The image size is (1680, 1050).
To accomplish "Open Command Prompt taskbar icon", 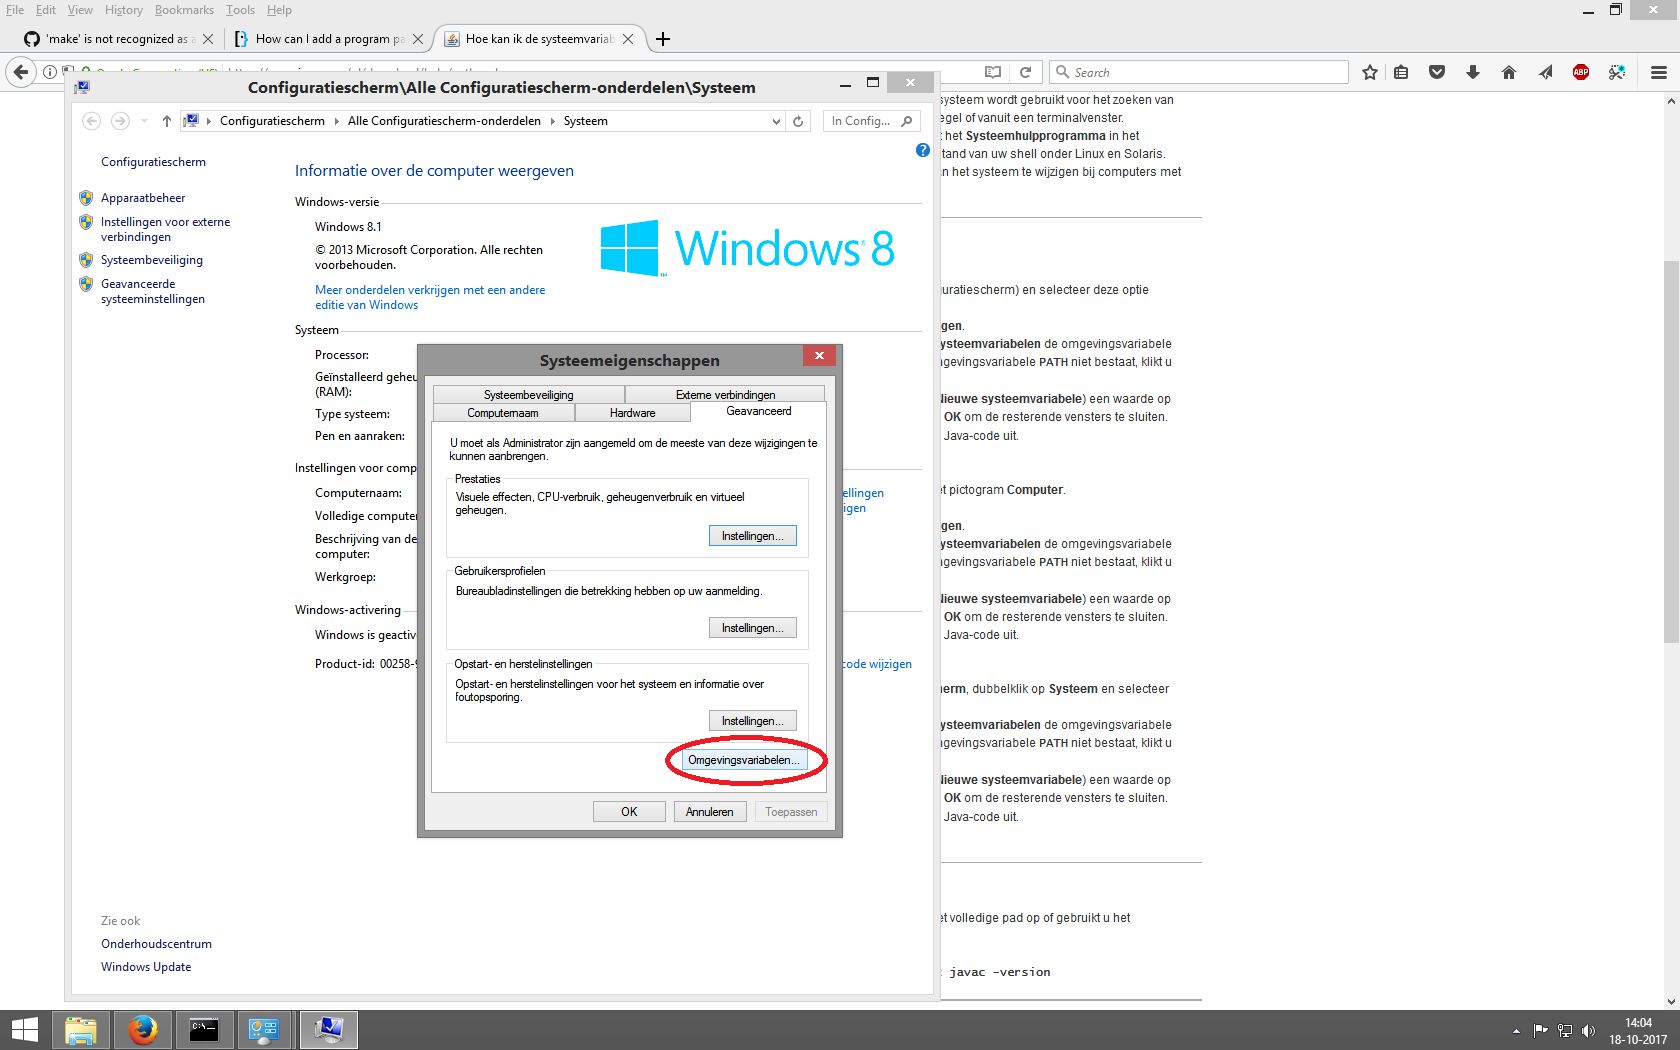I will coord(204,1030).
